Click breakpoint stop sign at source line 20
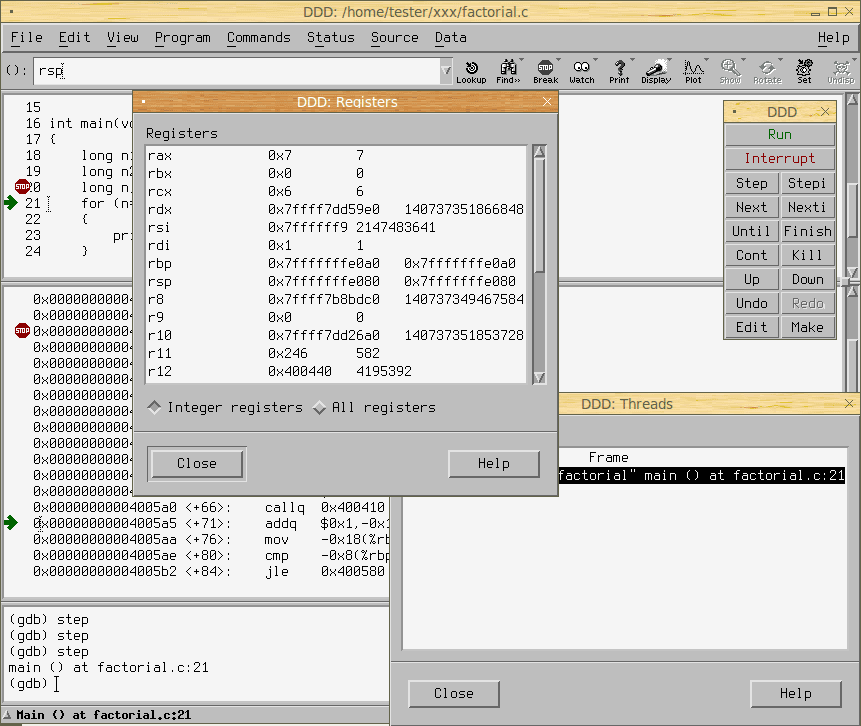 pos(22,187)
